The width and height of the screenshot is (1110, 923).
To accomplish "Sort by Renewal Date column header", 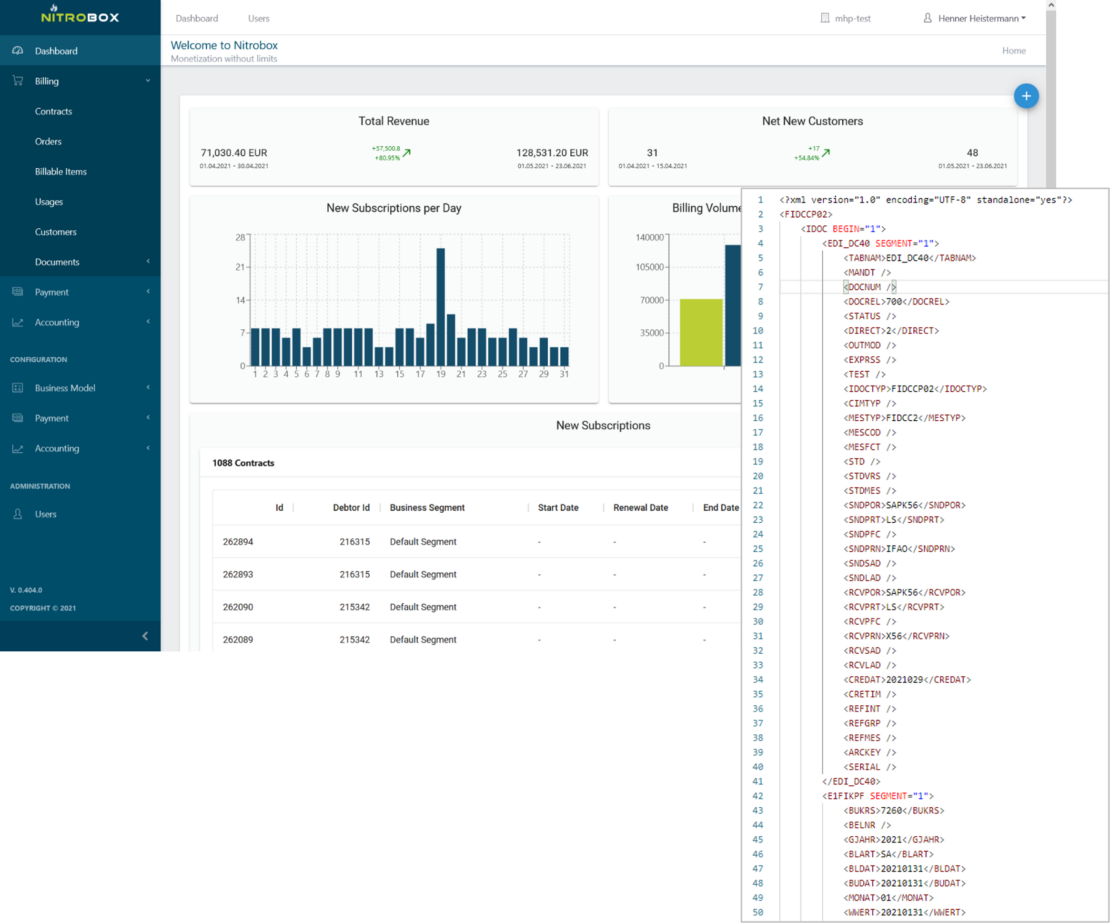I will tap(641, 508).
